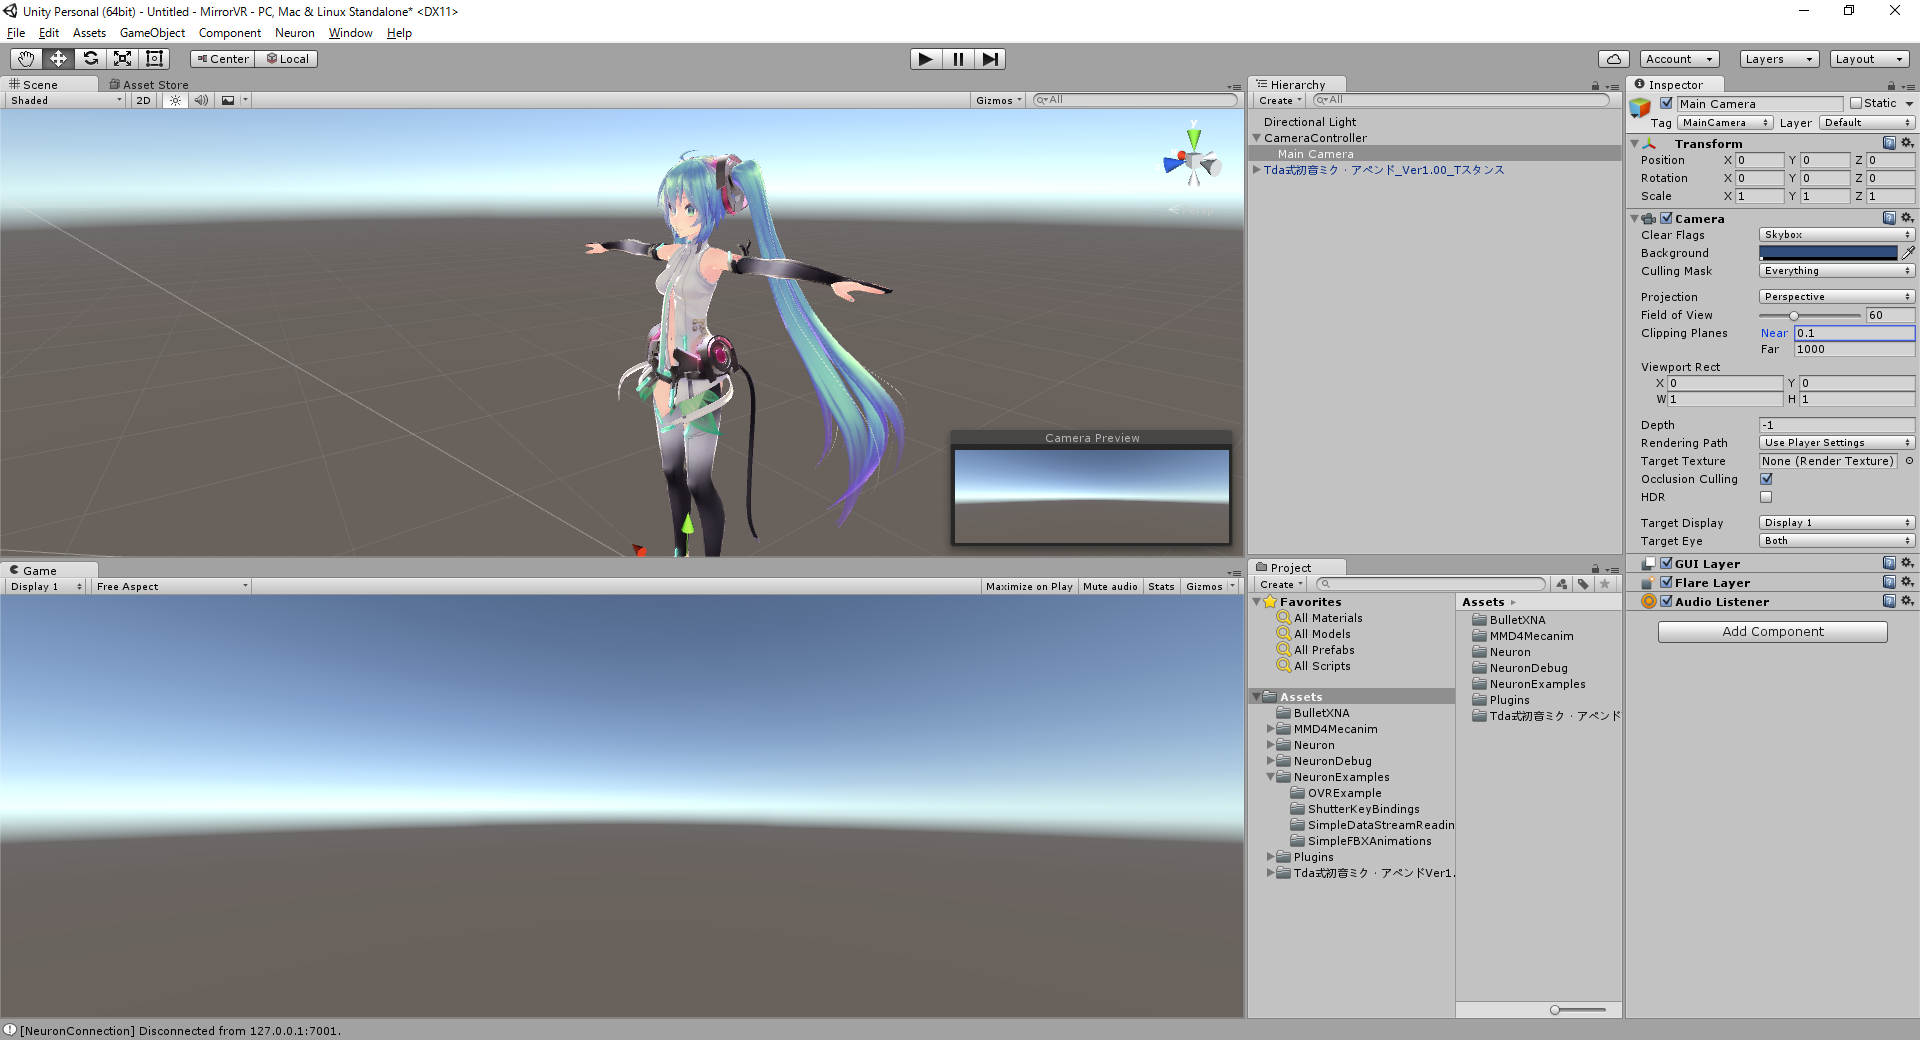Open the camera Background color swatch
This screenshot has width=1920, height=1040.
point(1826,252)
